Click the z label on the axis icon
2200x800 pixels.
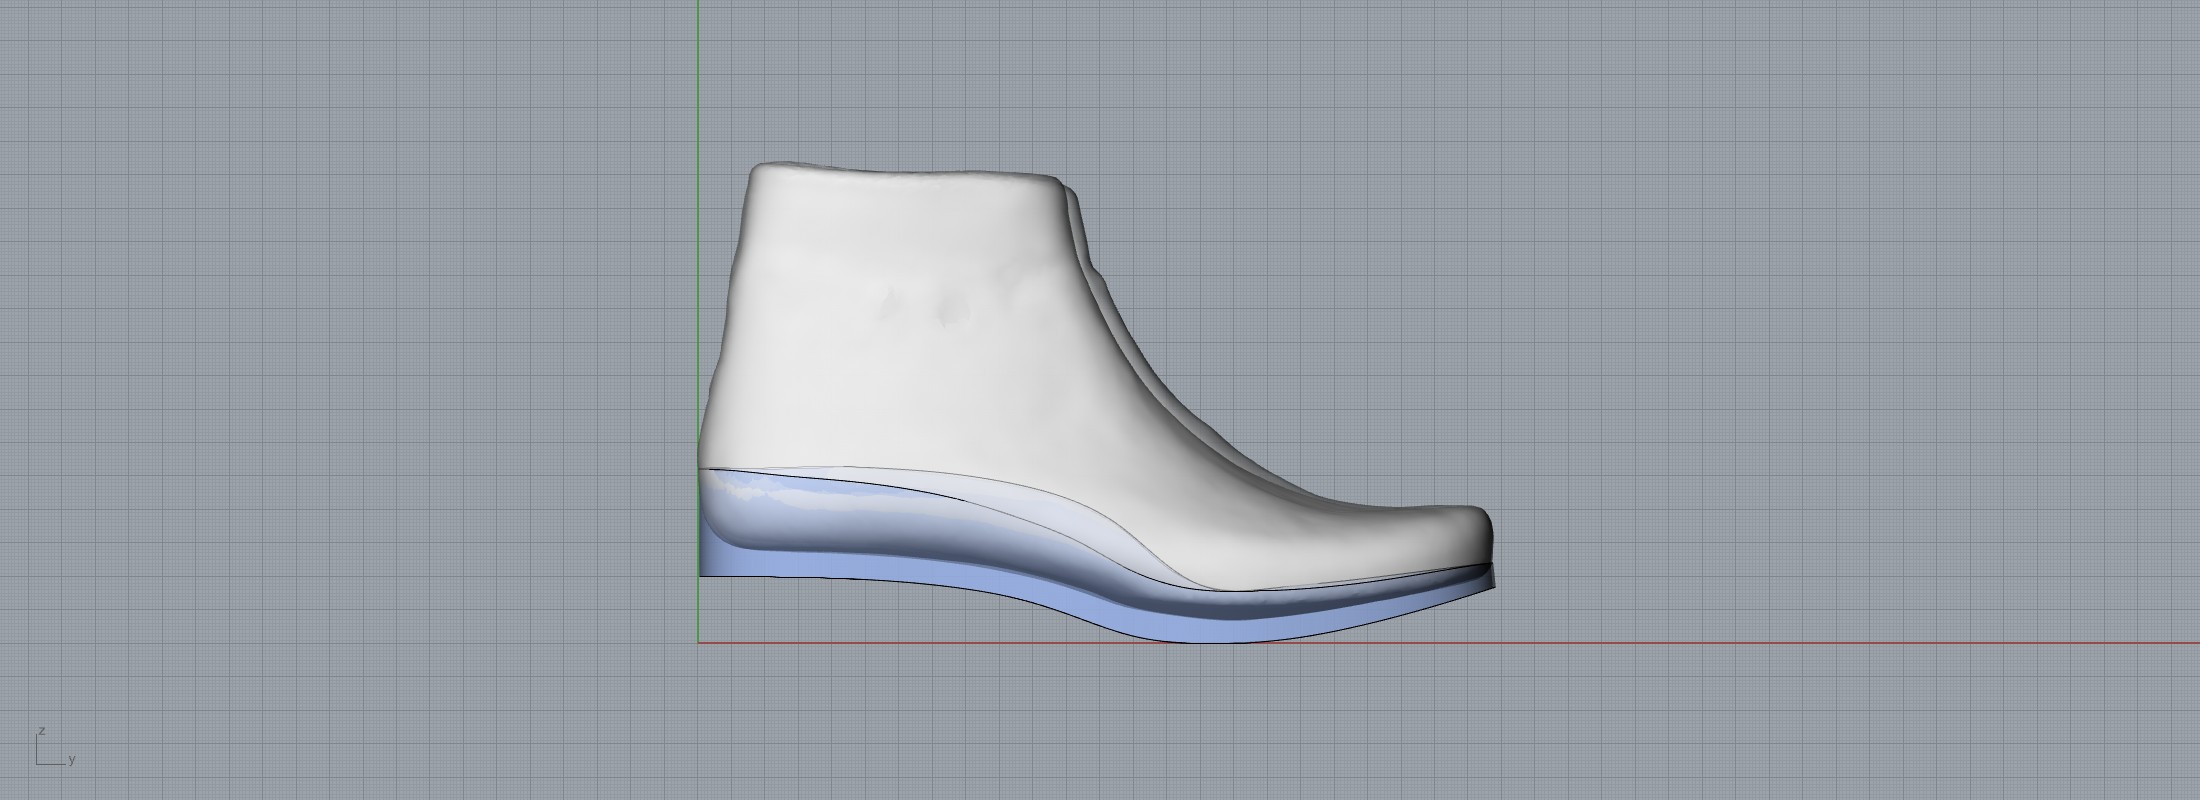[41, 731]
